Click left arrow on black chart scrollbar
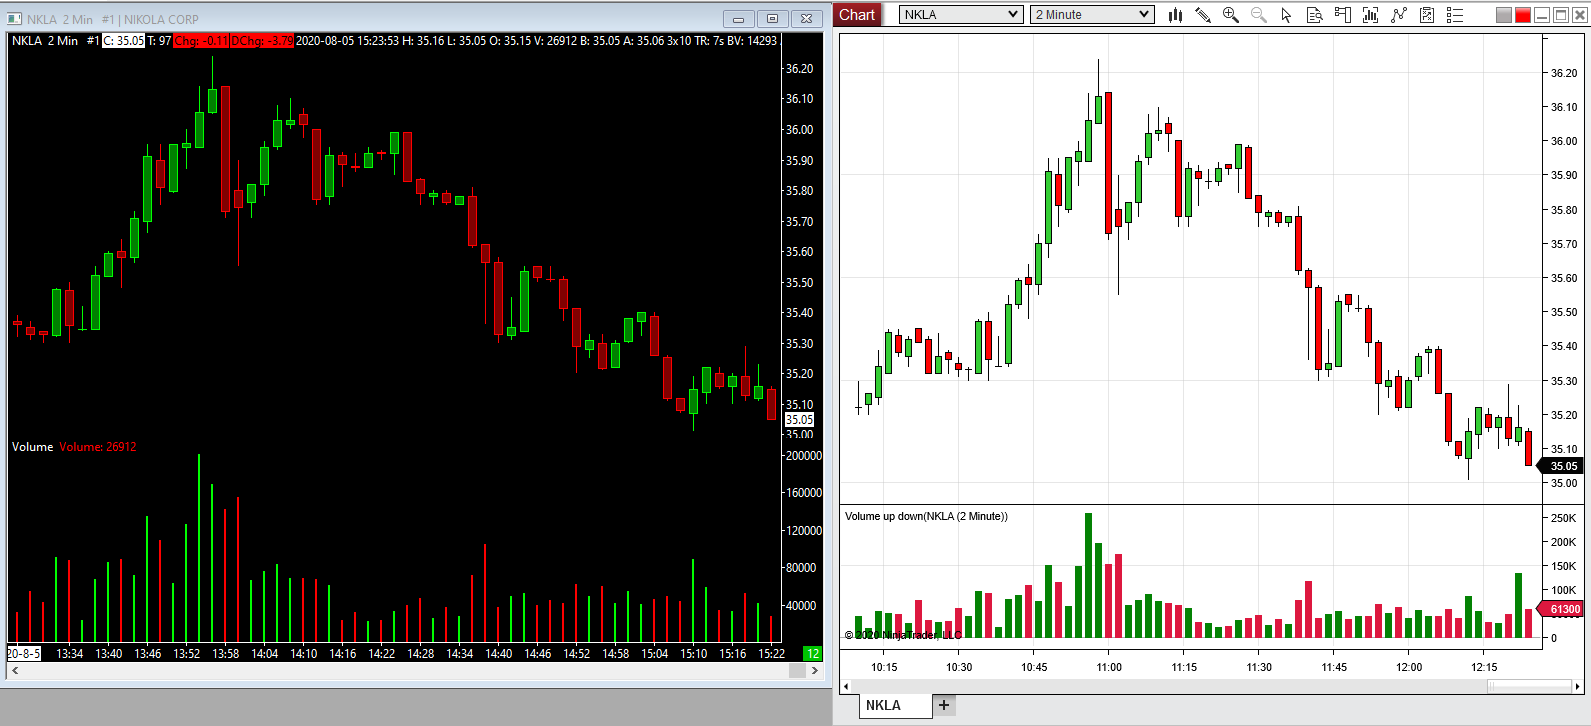This screenshot has height=726, width=1591. [x=15, y=670]
